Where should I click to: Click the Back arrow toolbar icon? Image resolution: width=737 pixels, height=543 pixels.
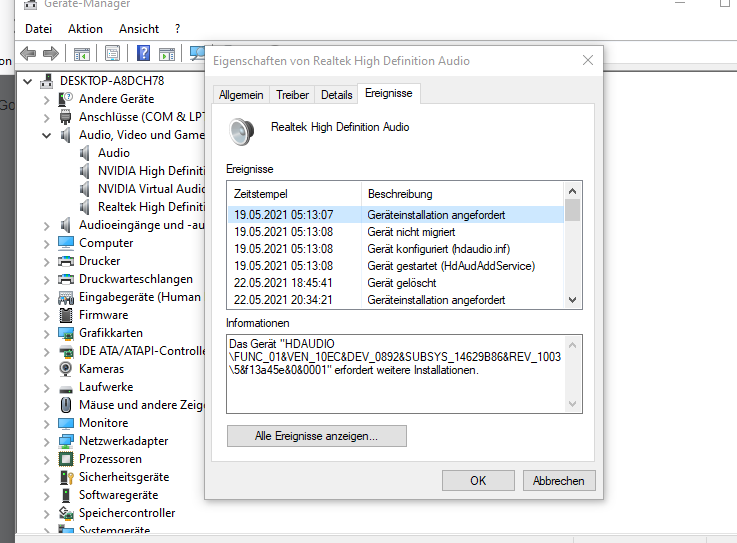(x=28, y=53)
